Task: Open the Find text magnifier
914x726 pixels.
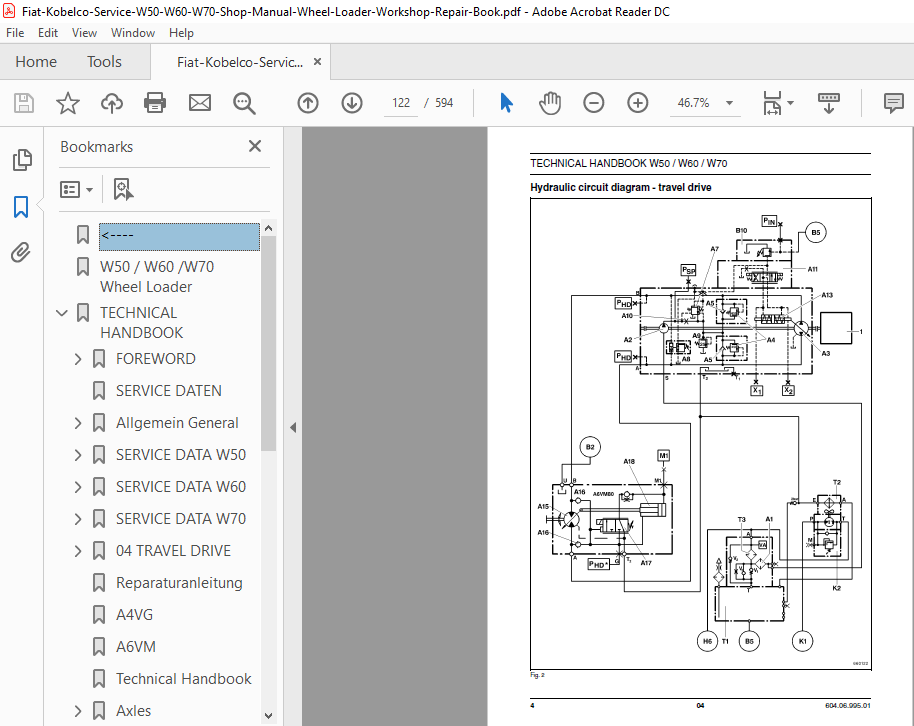Action: click(244, 103)
